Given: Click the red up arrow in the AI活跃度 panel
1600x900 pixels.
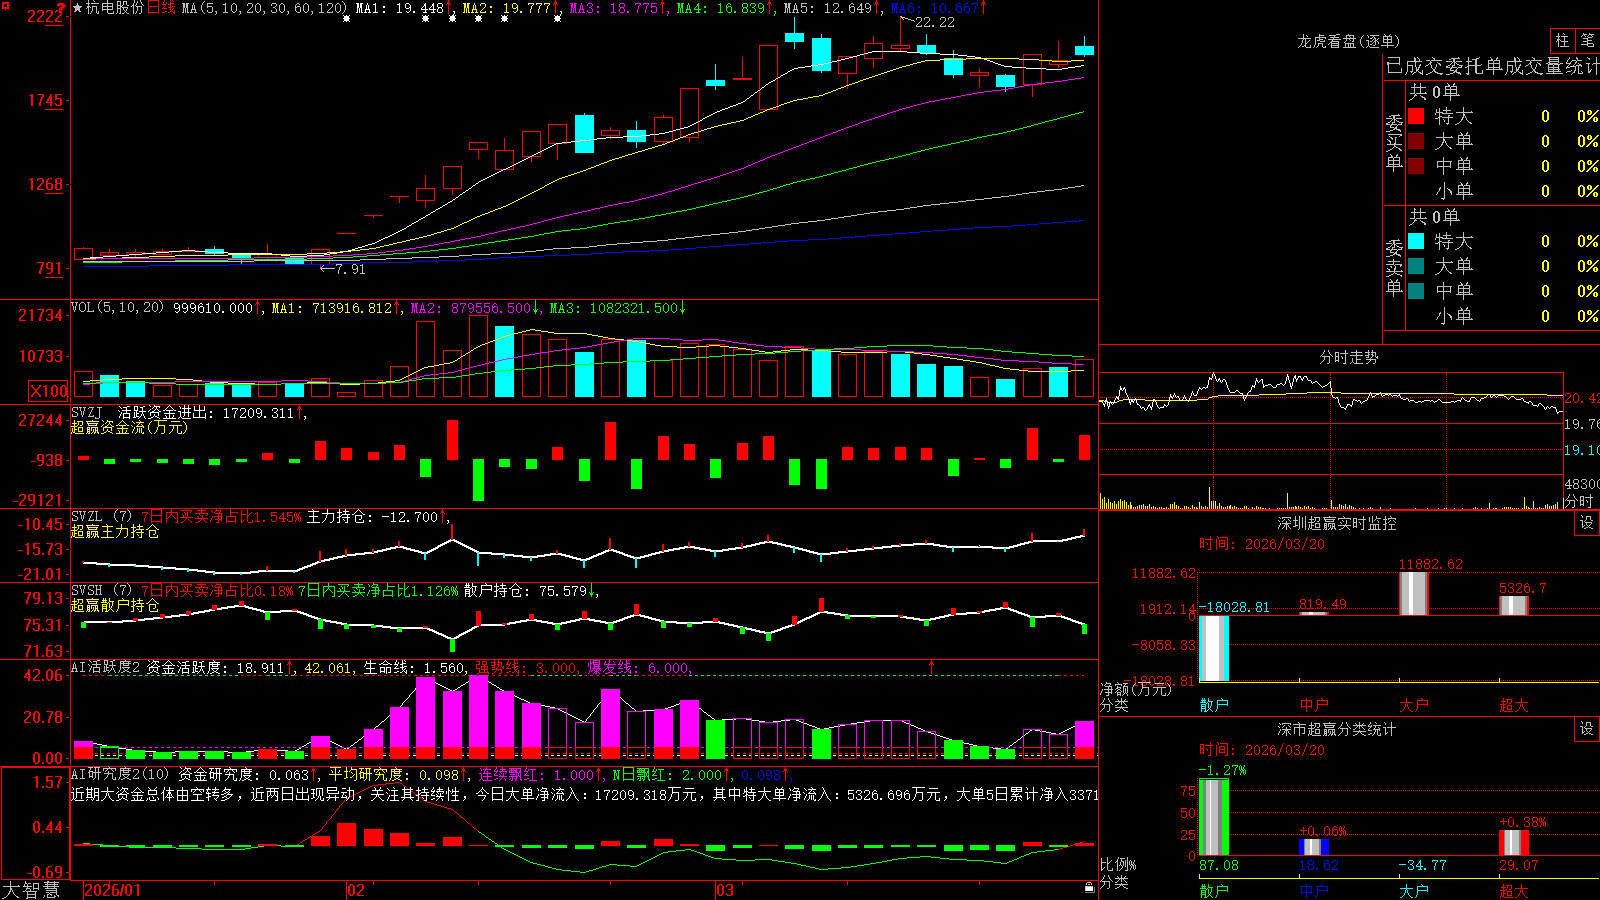Looking at the screenshot, I should pyautogui.click(x=931, y=666).
